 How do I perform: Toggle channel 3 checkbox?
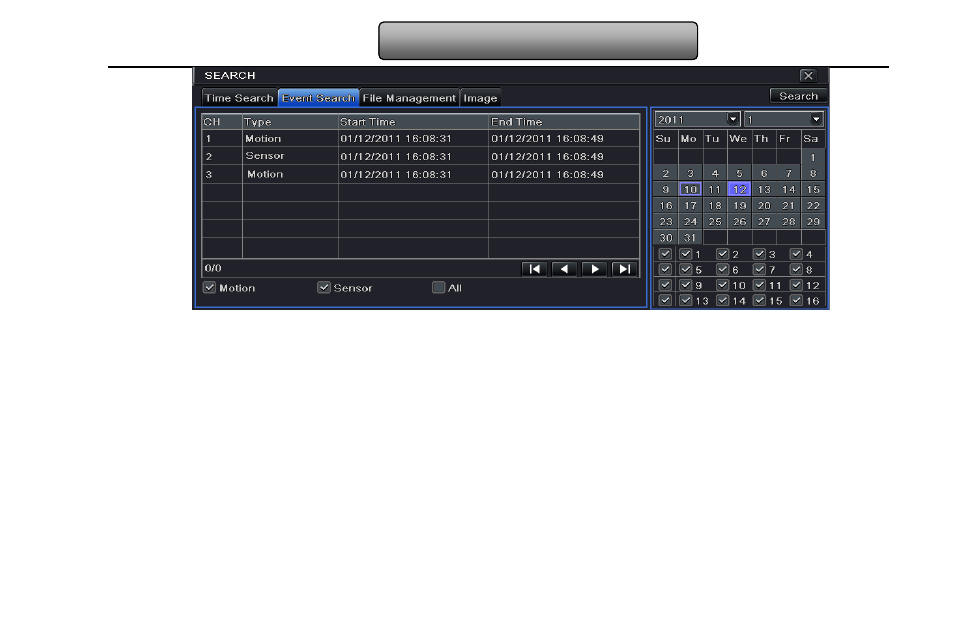point(759,254)
